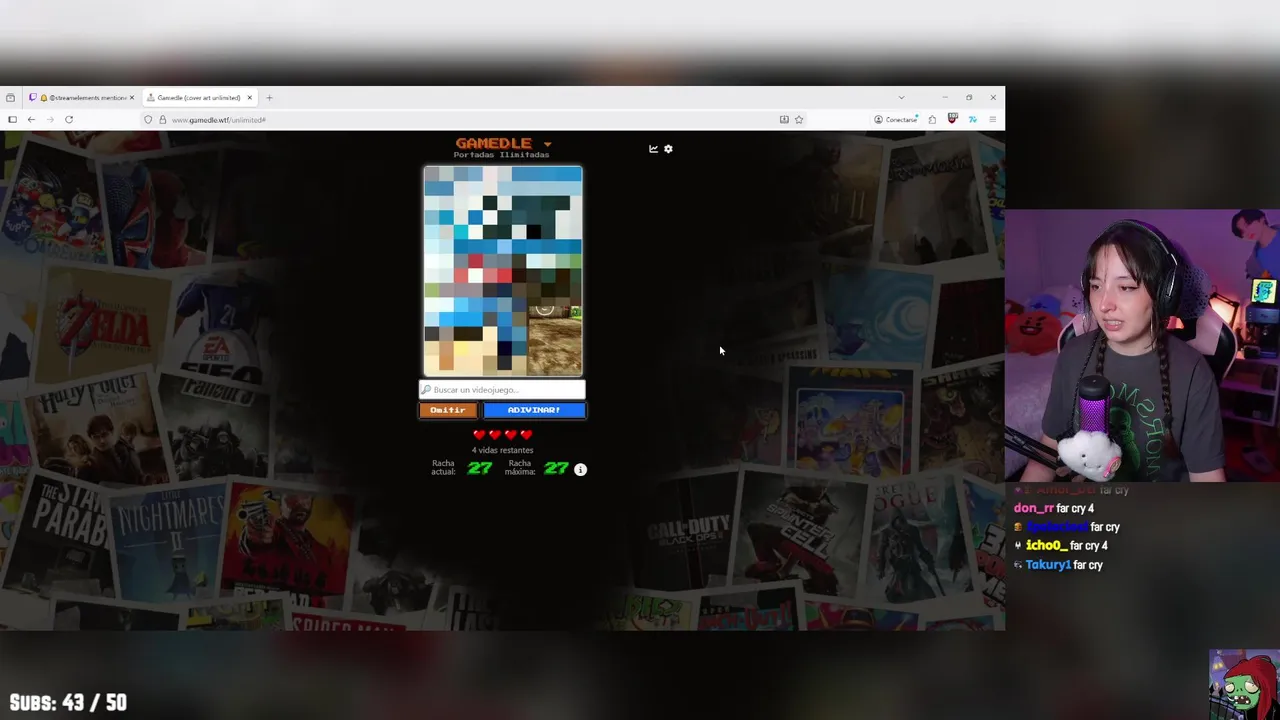
Task: Open a new browser tab
Action: pyautogui.click(x=269, y=98)
